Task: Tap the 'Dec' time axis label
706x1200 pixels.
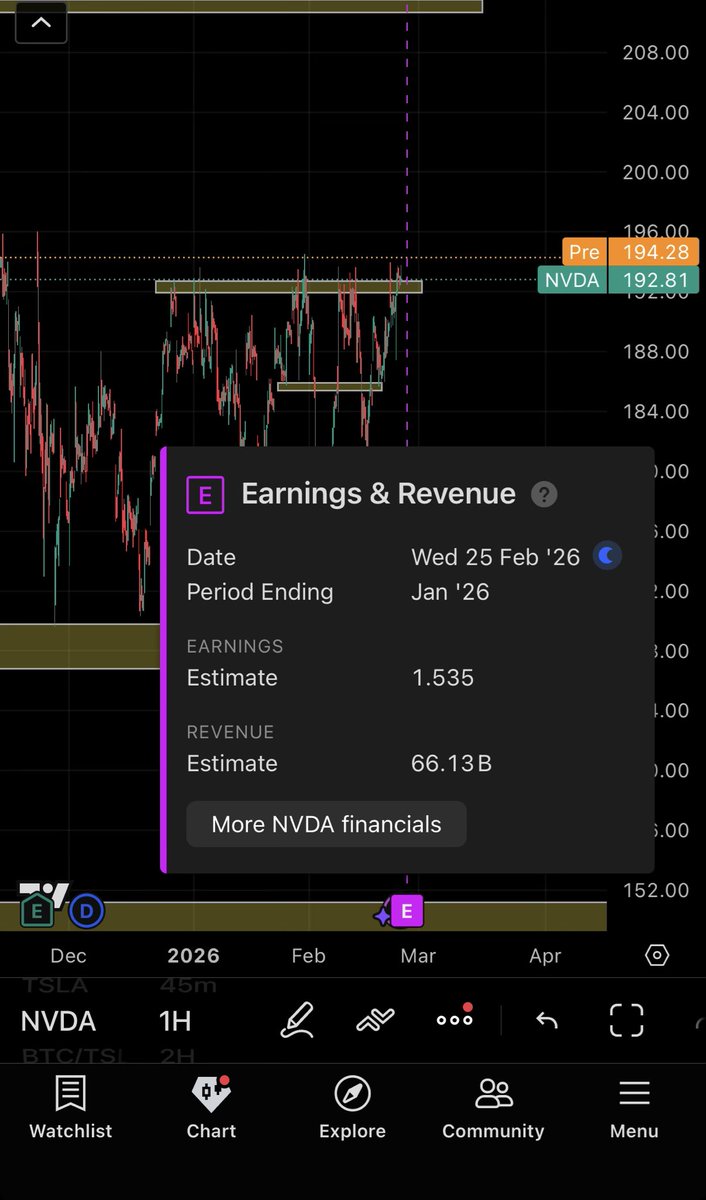Action: (x=68, y=956)
